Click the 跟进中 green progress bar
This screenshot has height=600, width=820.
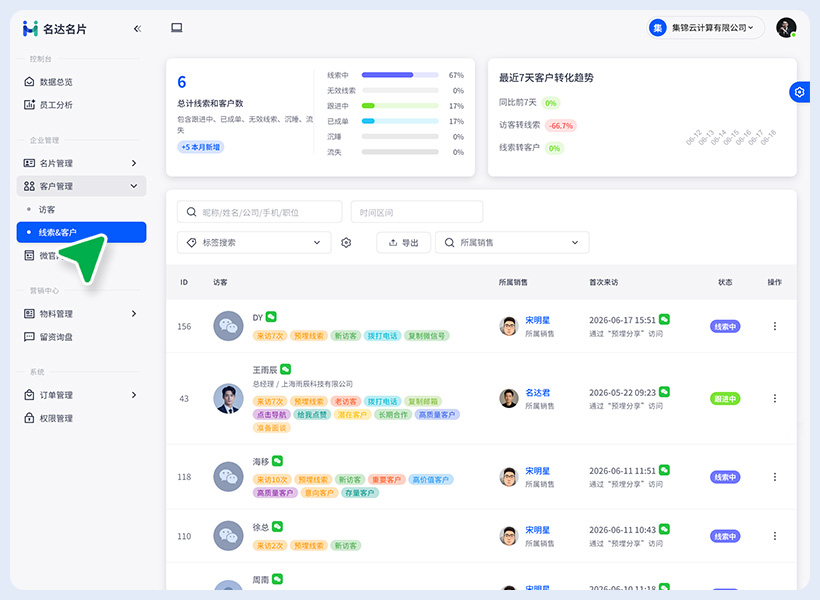[400, 106]
